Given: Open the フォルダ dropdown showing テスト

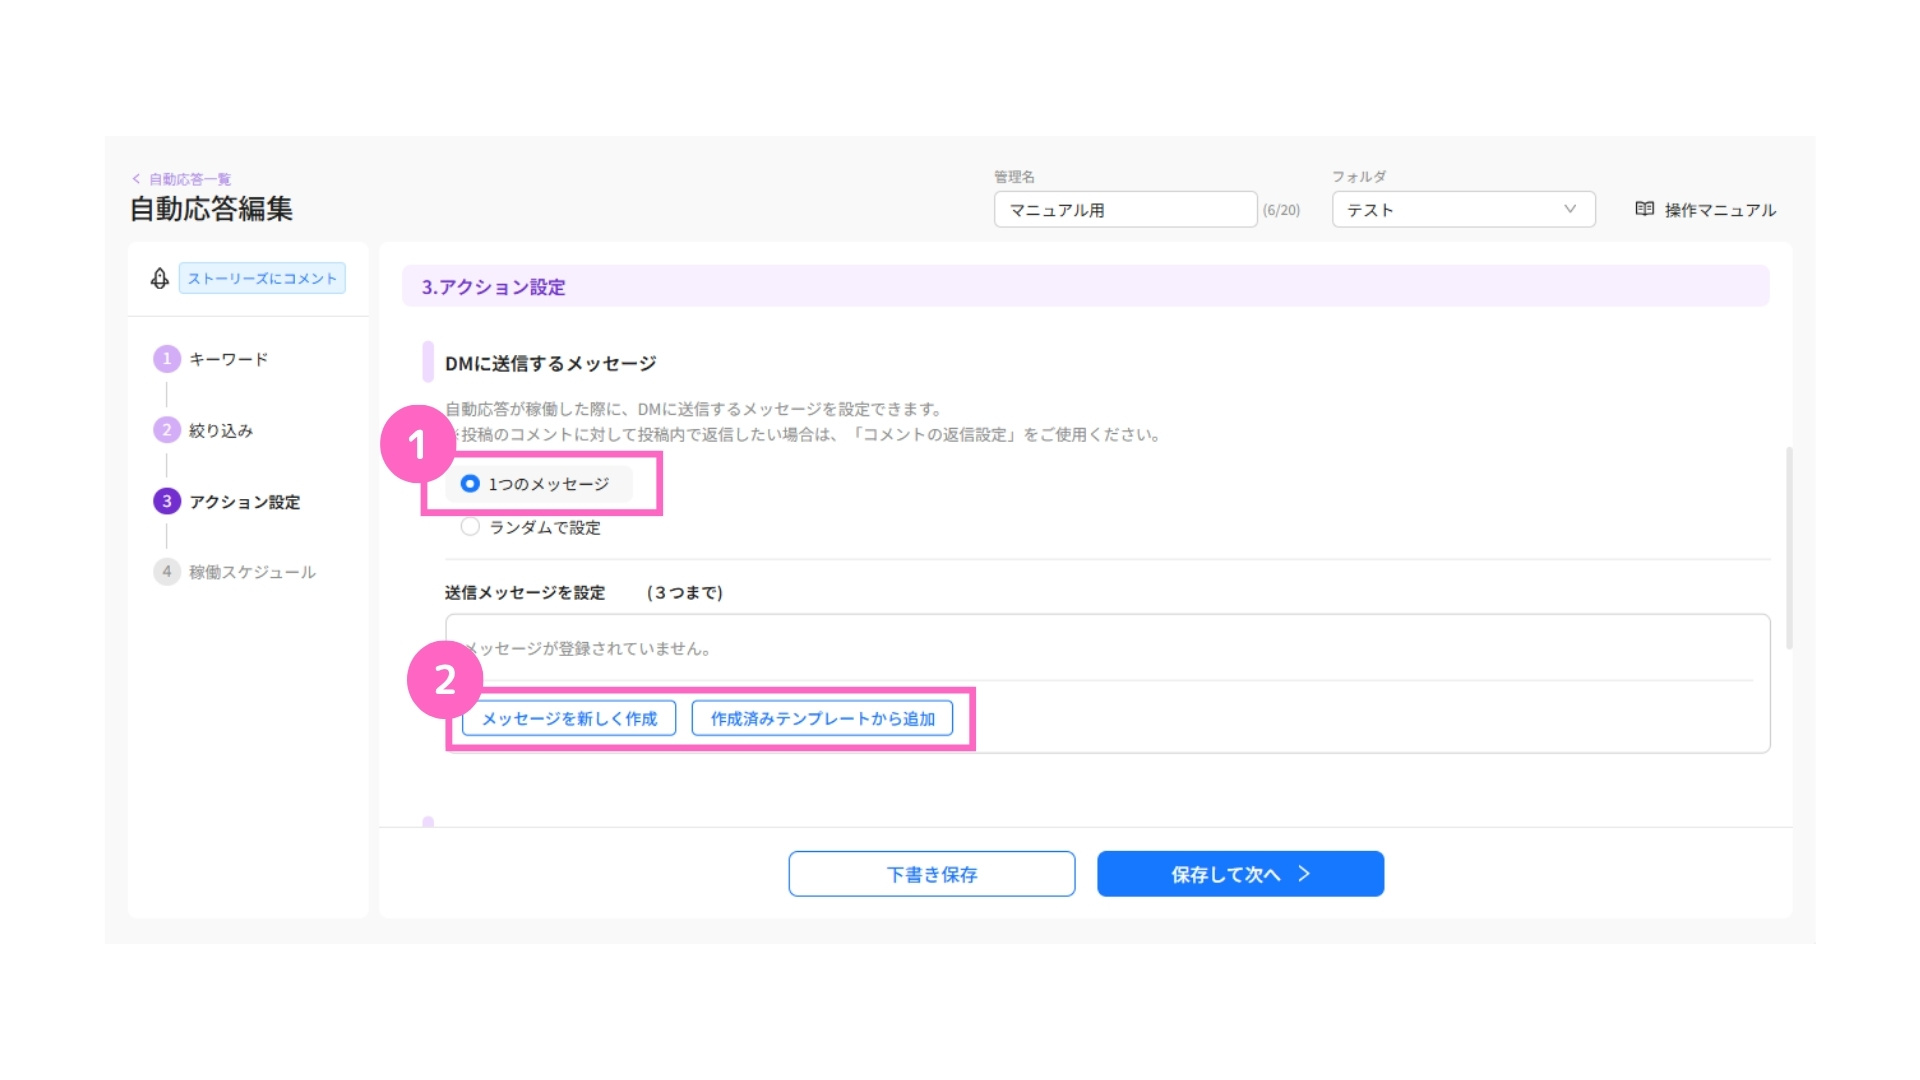Looking at the screenshot, I should click(1463, 210).
